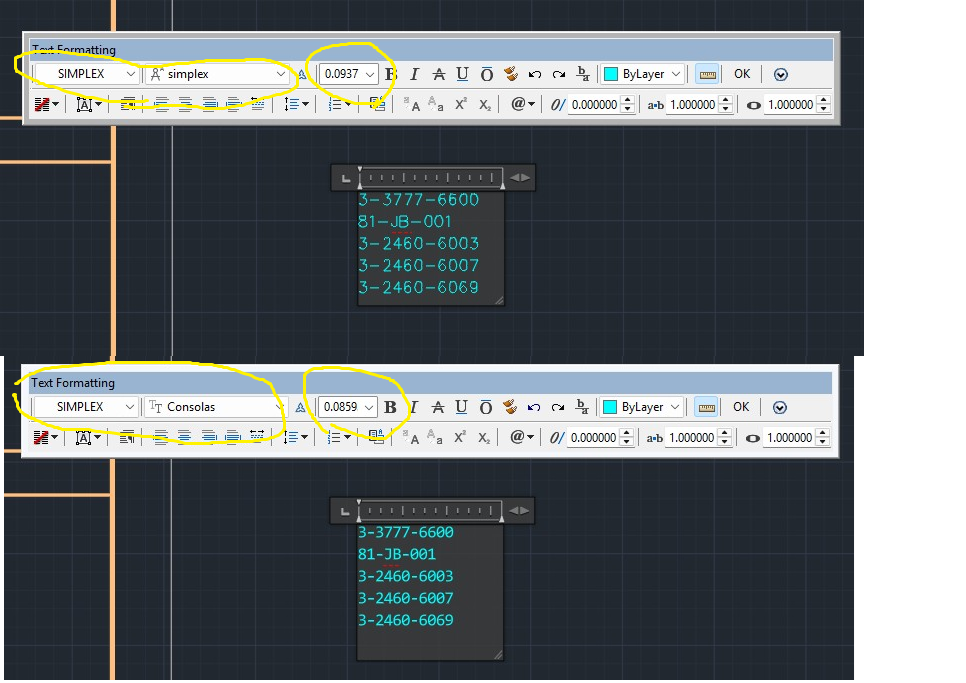Decrease tracking value in simplex-font toolbar
The height and width of the screenshot is (683, 966).
[725, 109]
